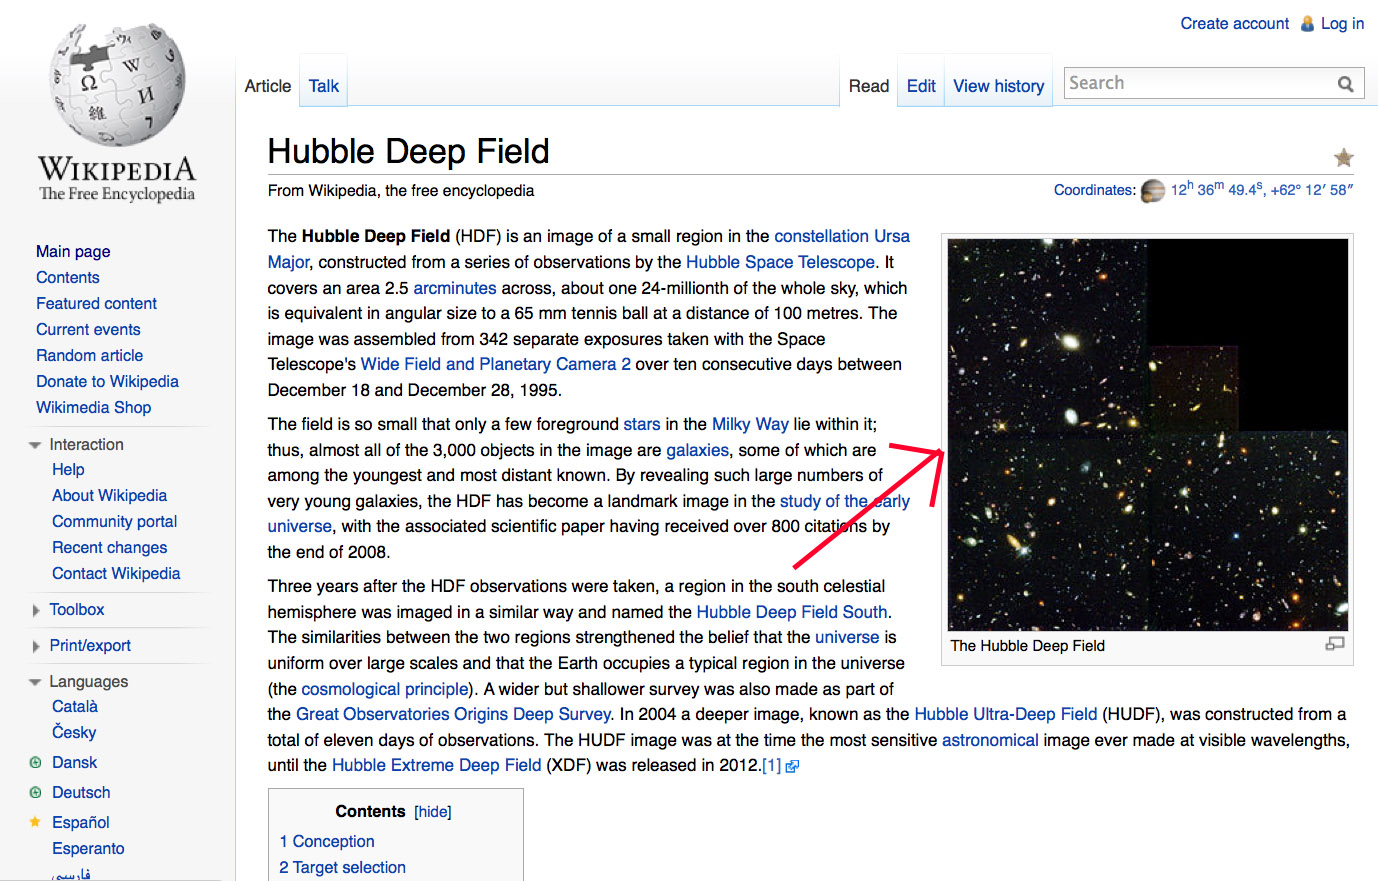Click the external link icon after [1]
The width and height of the screenshot is (1378, 881).
(792, 766)
